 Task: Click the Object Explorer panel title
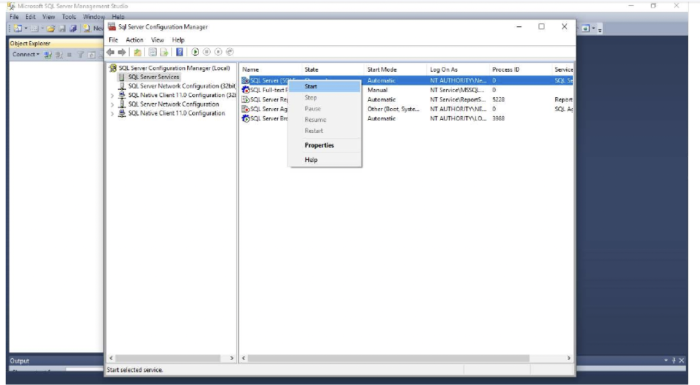[30, 43]
